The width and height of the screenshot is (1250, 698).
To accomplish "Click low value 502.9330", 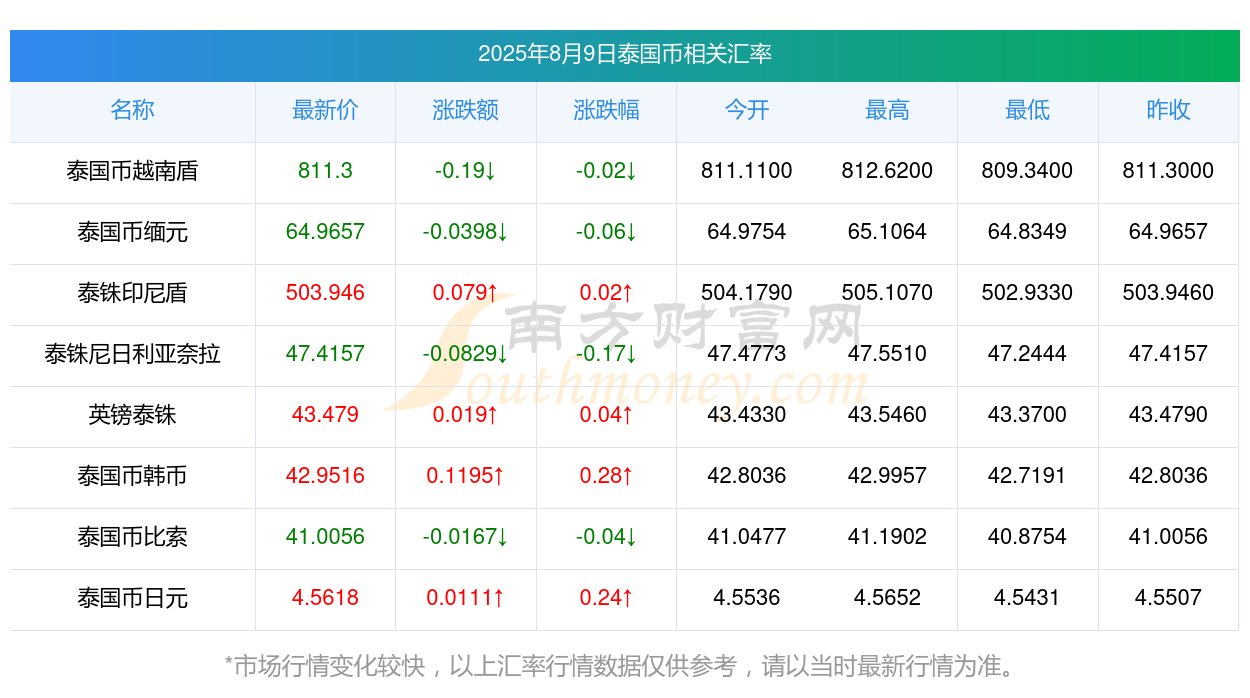I will (1028, 293).
